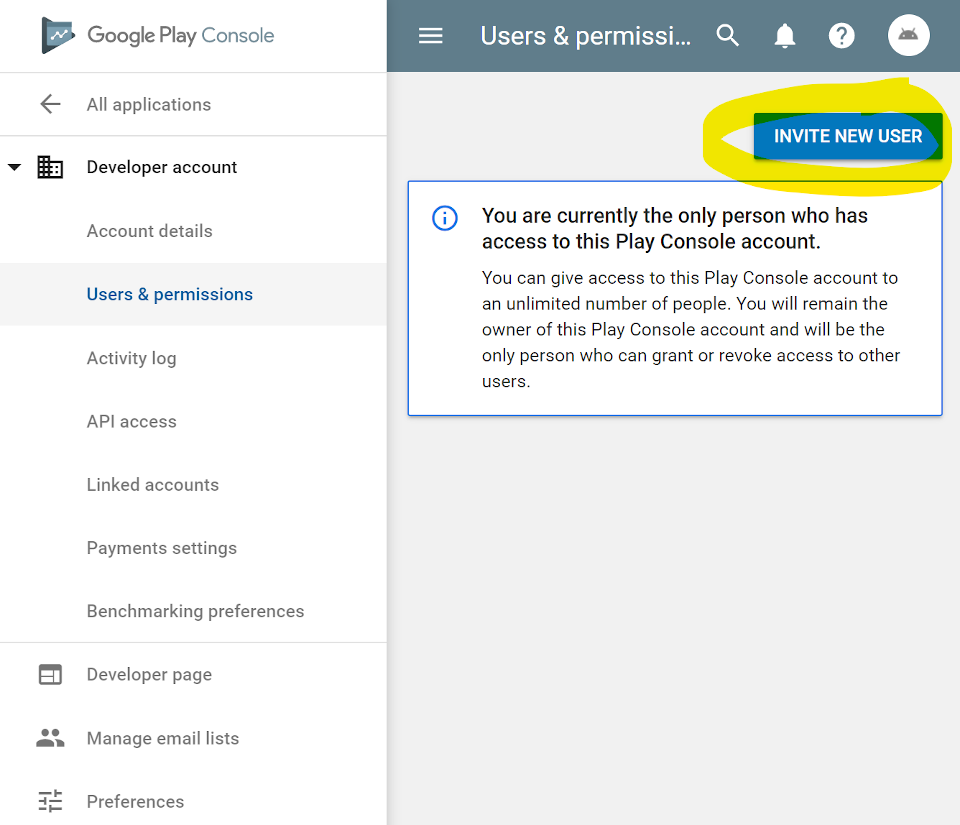
Task: Open API access settings
Action: (132, 422)
